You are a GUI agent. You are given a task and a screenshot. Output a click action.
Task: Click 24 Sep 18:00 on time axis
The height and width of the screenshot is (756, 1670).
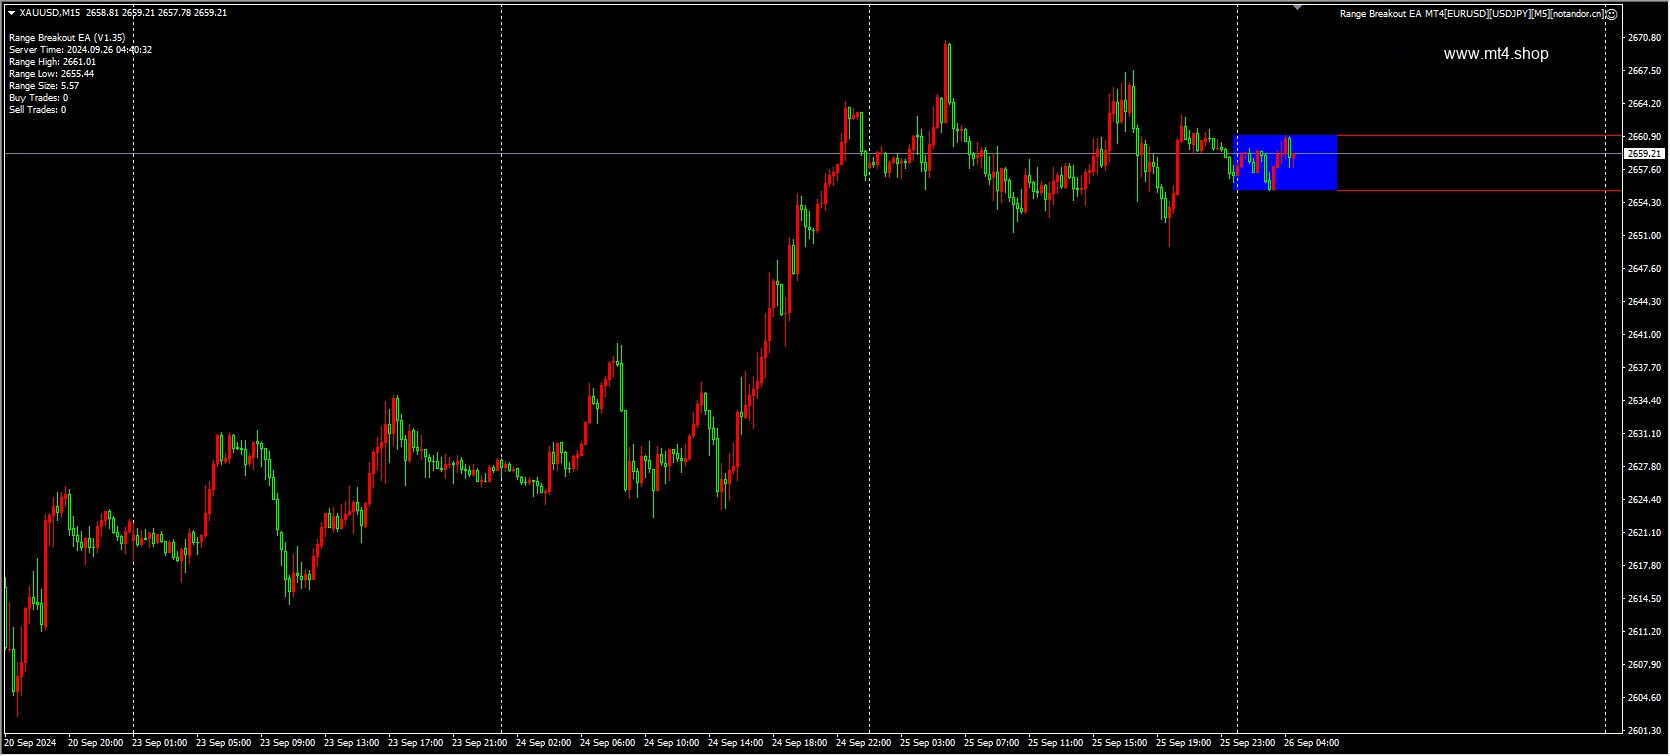[799, 744]
